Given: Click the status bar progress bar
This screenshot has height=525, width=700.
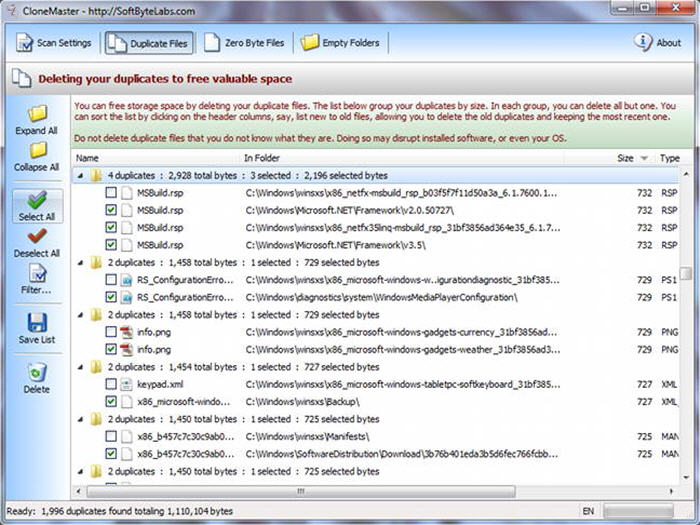Looking at the screenshot, I should tap(638, 511).
